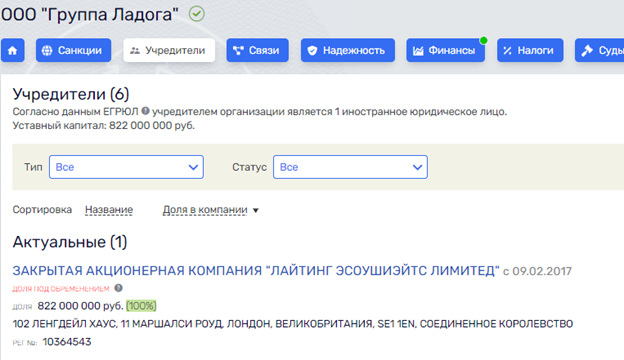Image resolution: width=624 pixels, height=360 pixels.
Task: Click the London address line
Action: point(292,324)
